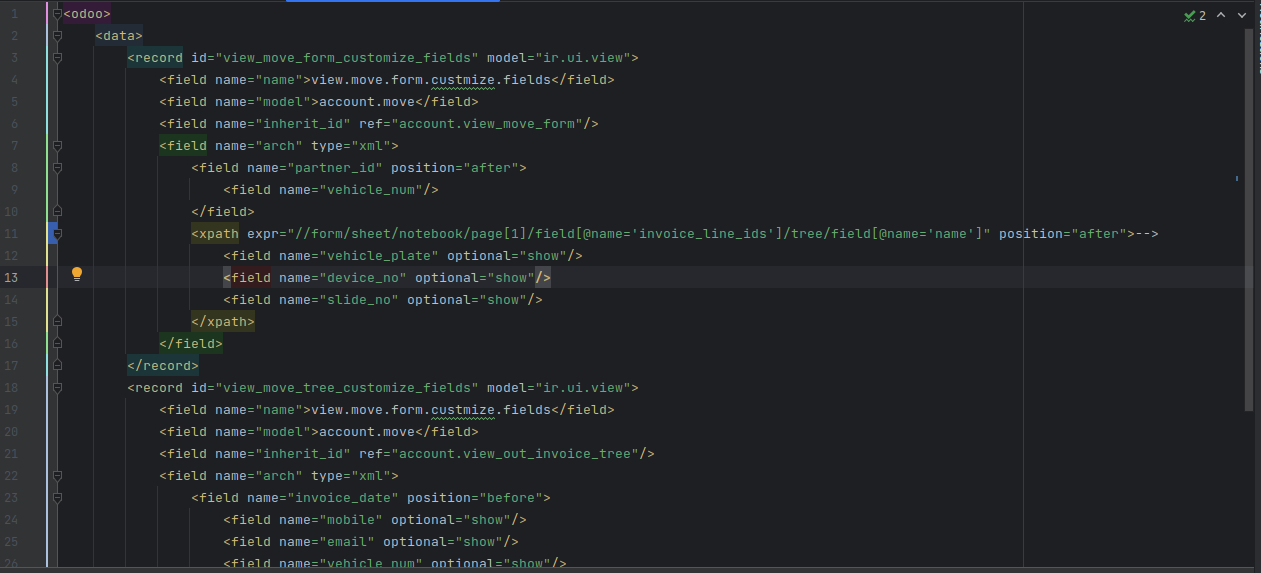Collapse the arch field fold on line 7
The height and width of the screenshot is (573, 1261).
point(57,146)
